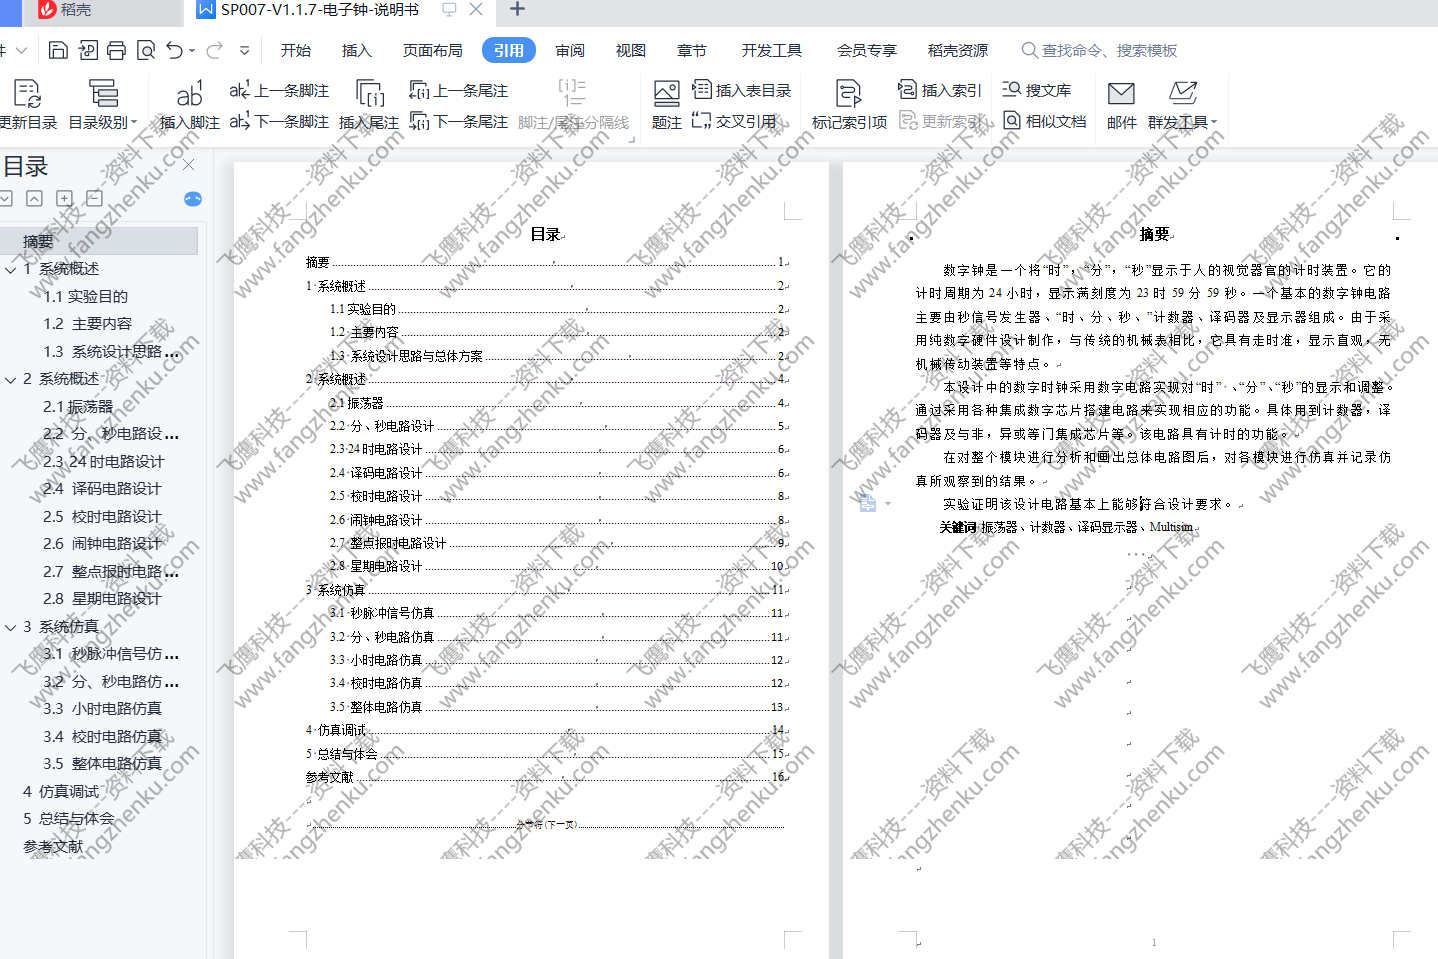Select '1.1 实验目的' in outline pane
1438x959 pixels.
pyautogui.click(x=85, y=296)
